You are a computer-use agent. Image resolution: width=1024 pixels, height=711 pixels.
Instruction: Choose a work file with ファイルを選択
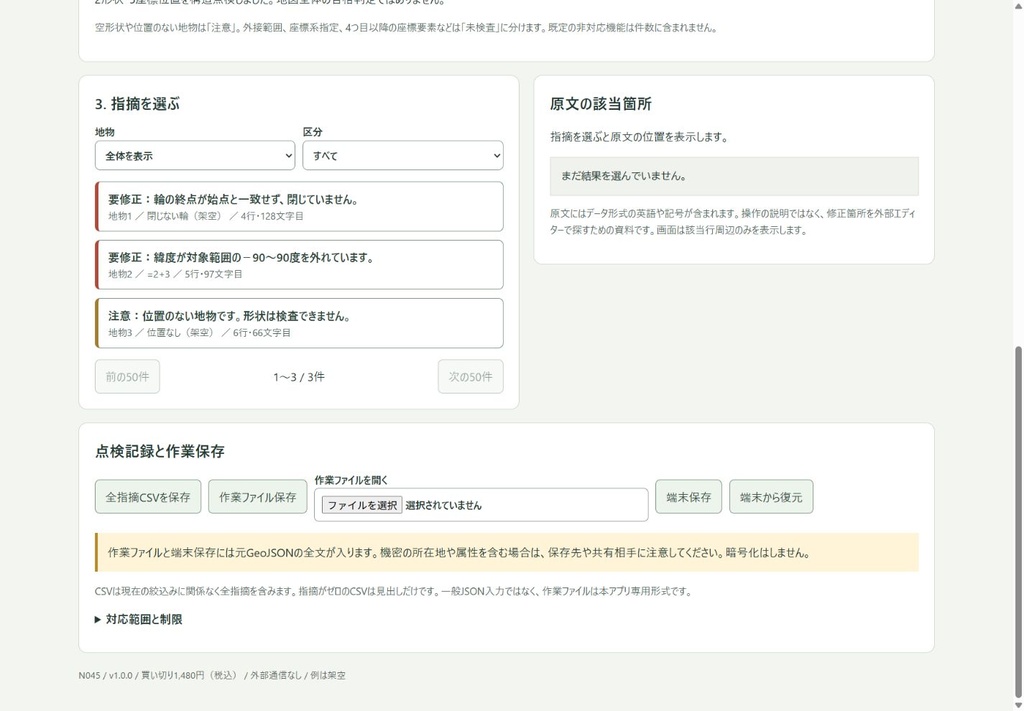coord(362,505)
